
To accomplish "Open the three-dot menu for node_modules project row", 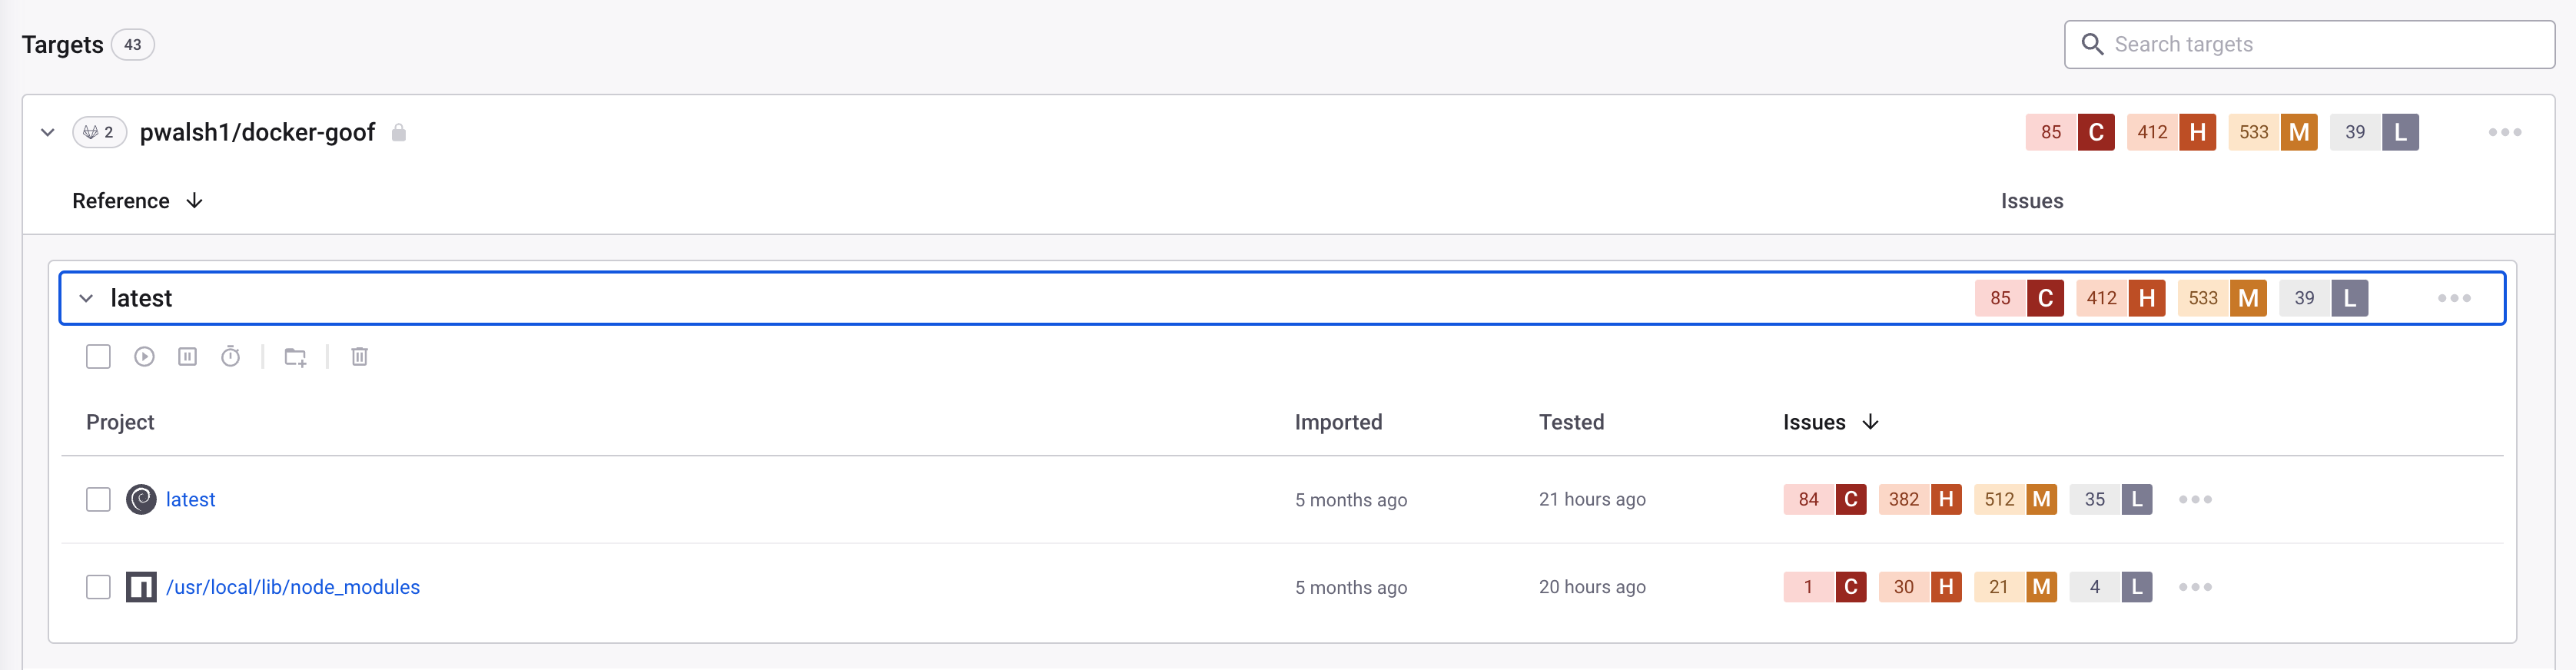I will click(x=2195, y=587).
